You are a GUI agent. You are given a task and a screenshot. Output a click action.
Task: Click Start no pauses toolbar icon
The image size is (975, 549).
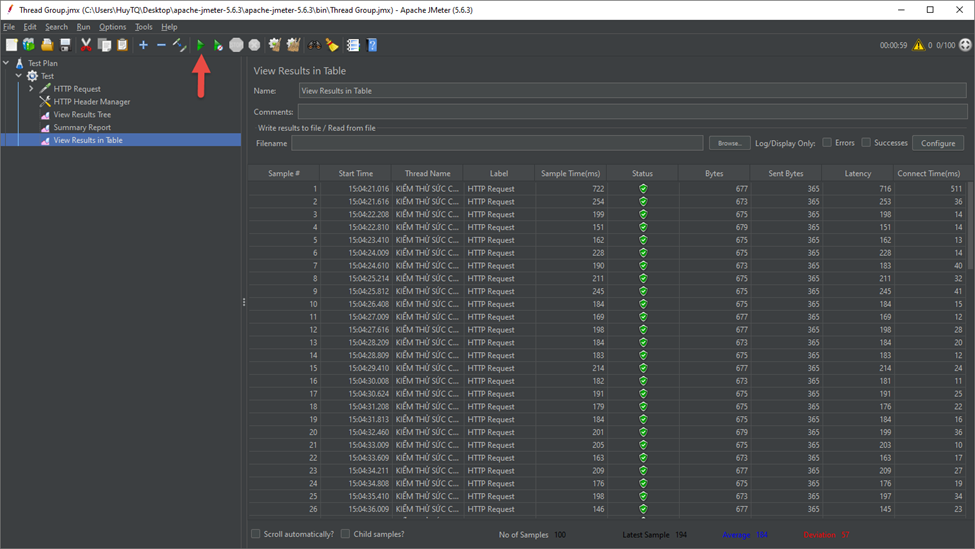pyautogui.click(x=218, y=45)
